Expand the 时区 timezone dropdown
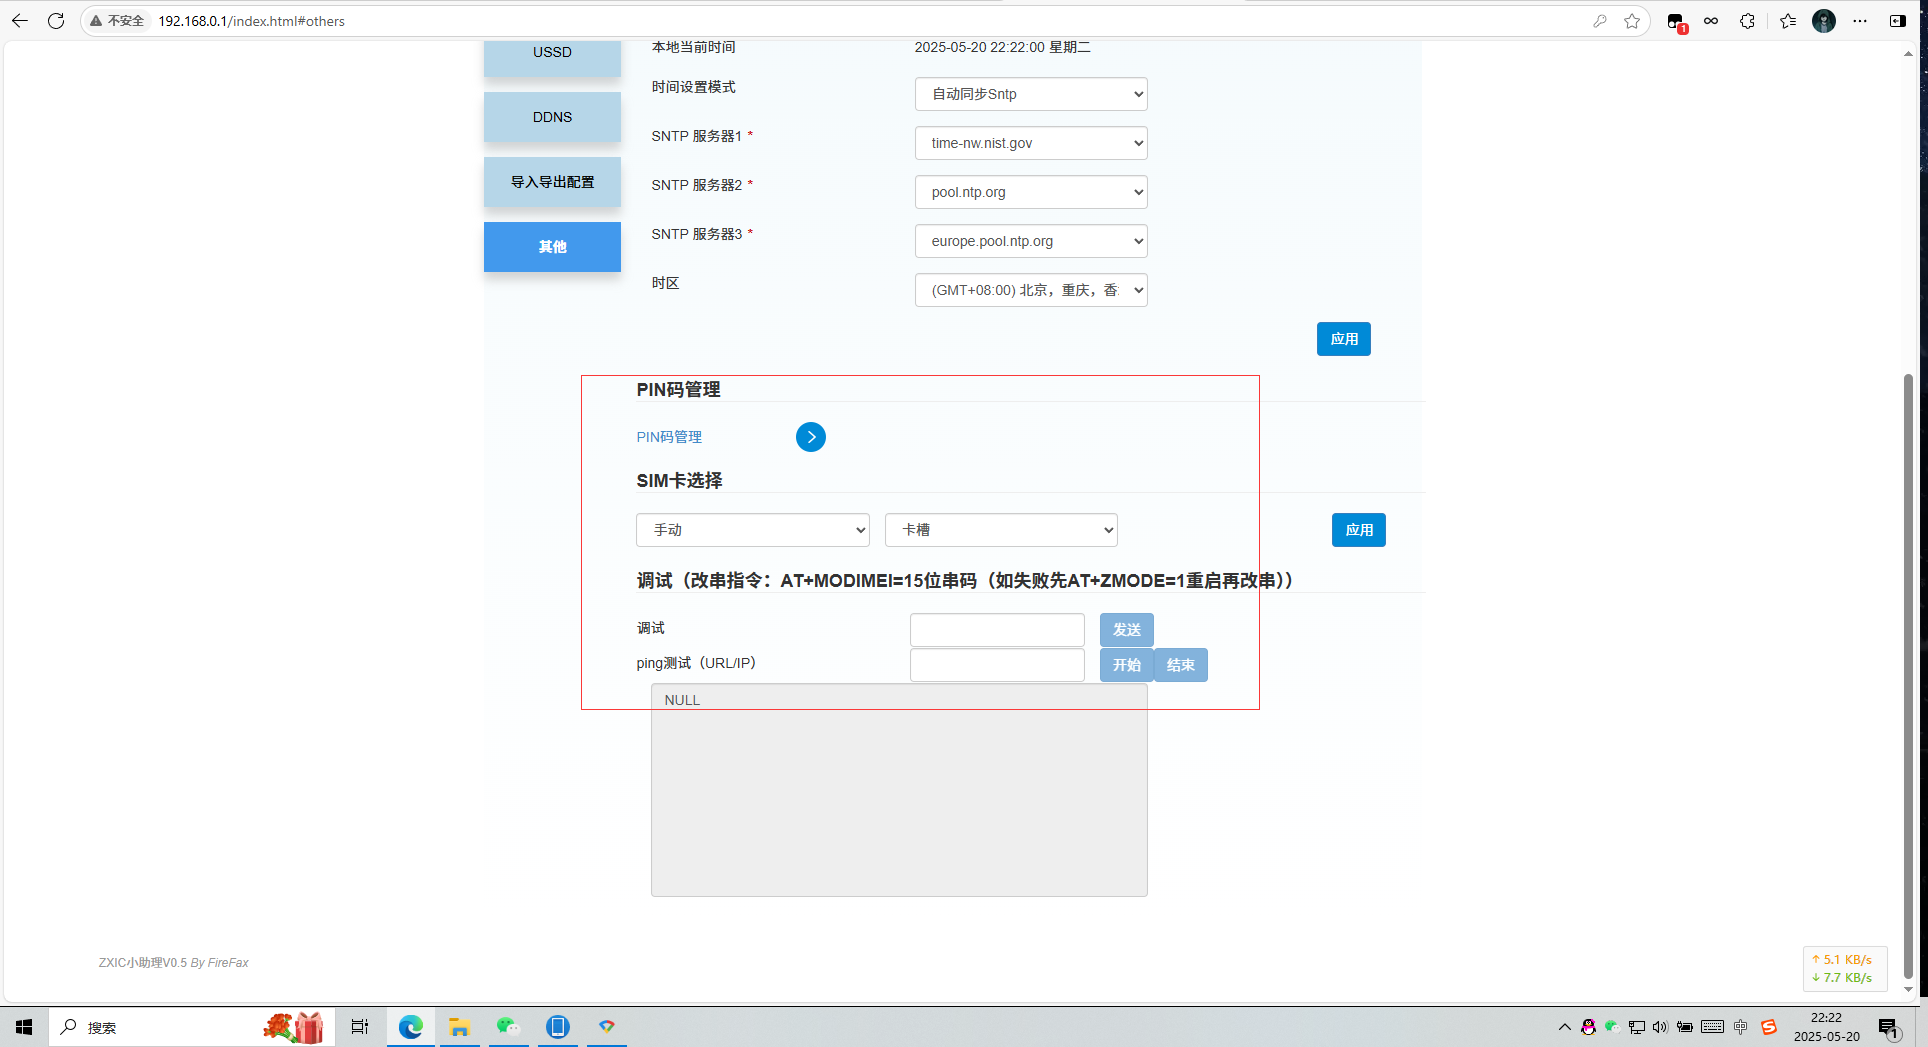 [1030, 290]
